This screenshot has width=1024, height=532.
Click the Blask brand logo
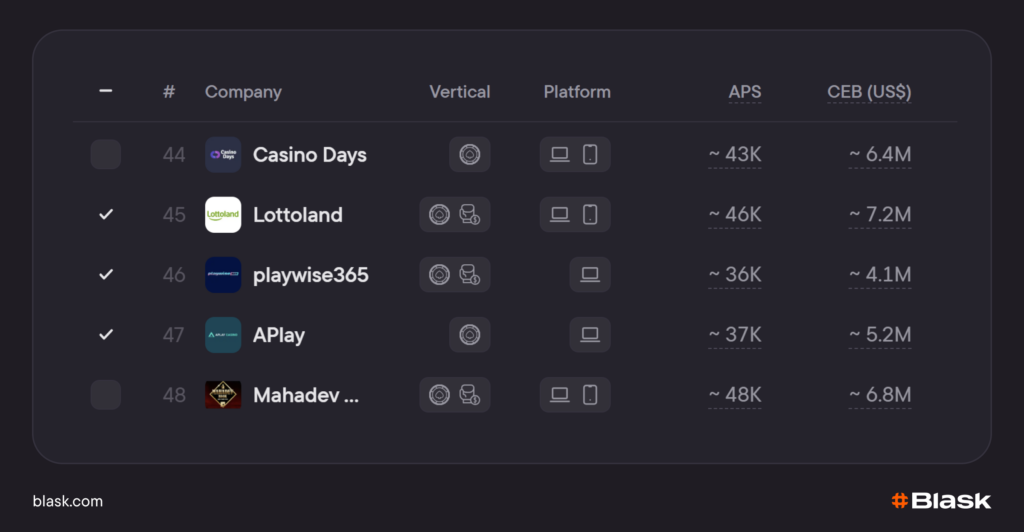[x=941, y=501]
